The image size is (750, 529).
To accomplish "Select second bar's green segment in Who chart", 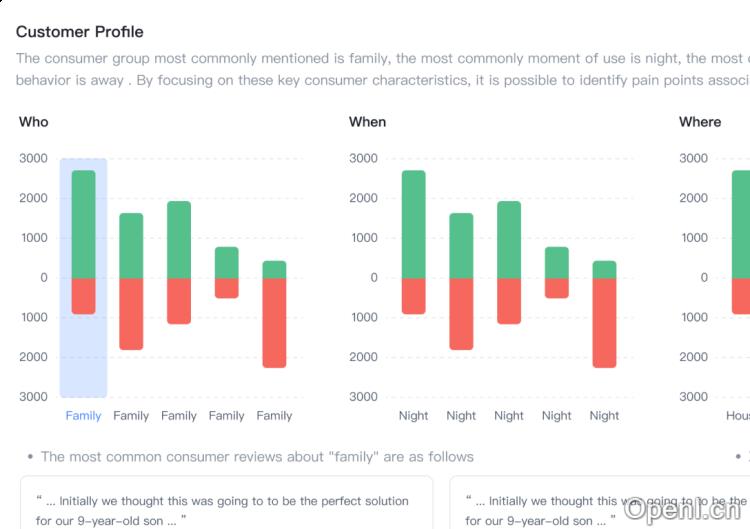I will [131, 245].
